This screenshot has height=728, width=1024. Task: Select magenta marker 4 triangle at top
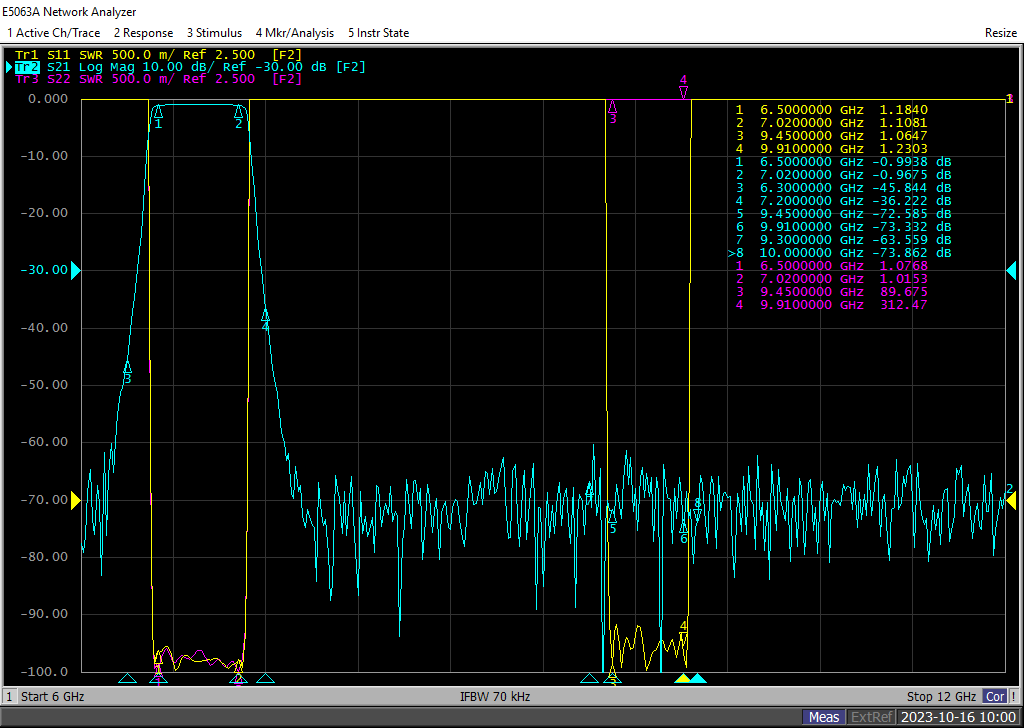(683, 92)
